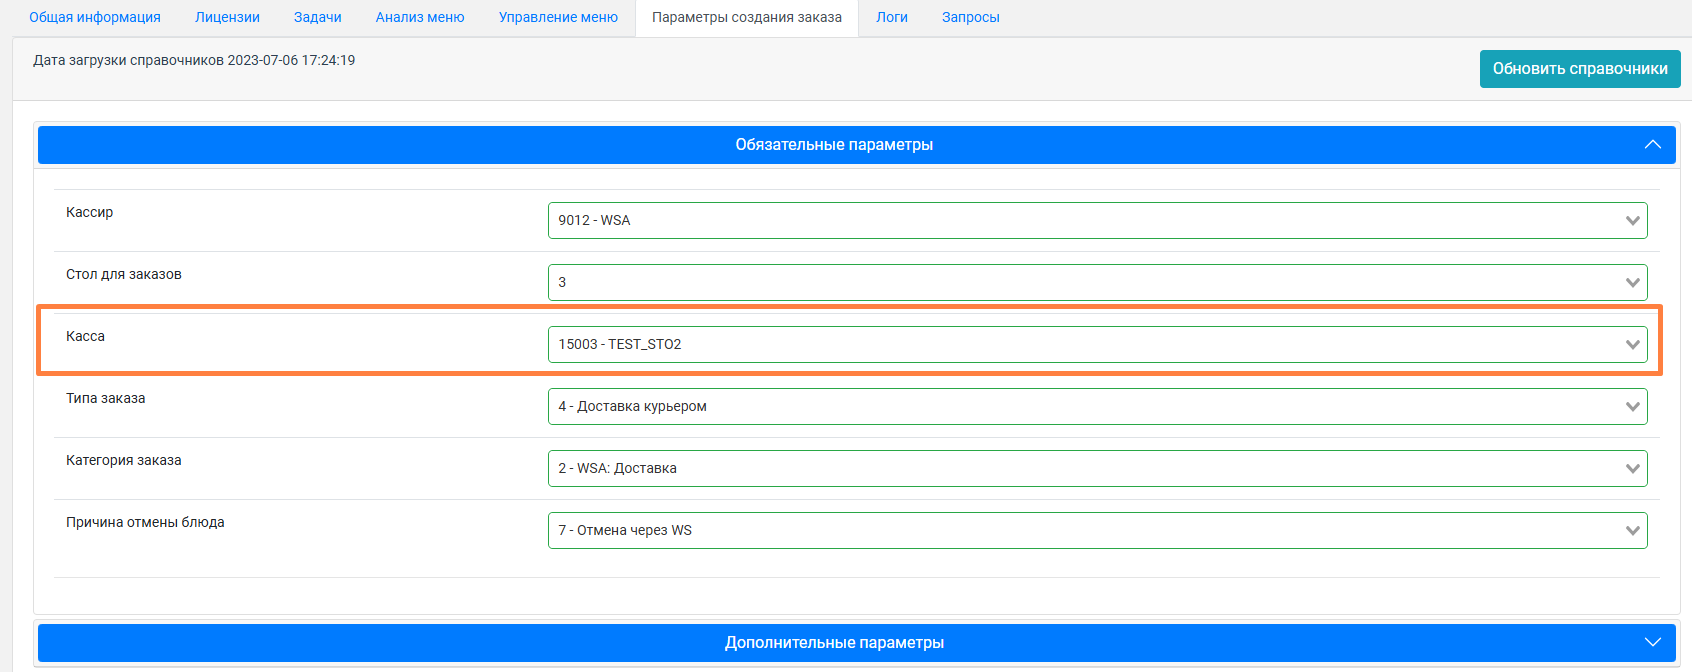Collapse the Обязательные параметры section chevron

tap(1652, 145)
